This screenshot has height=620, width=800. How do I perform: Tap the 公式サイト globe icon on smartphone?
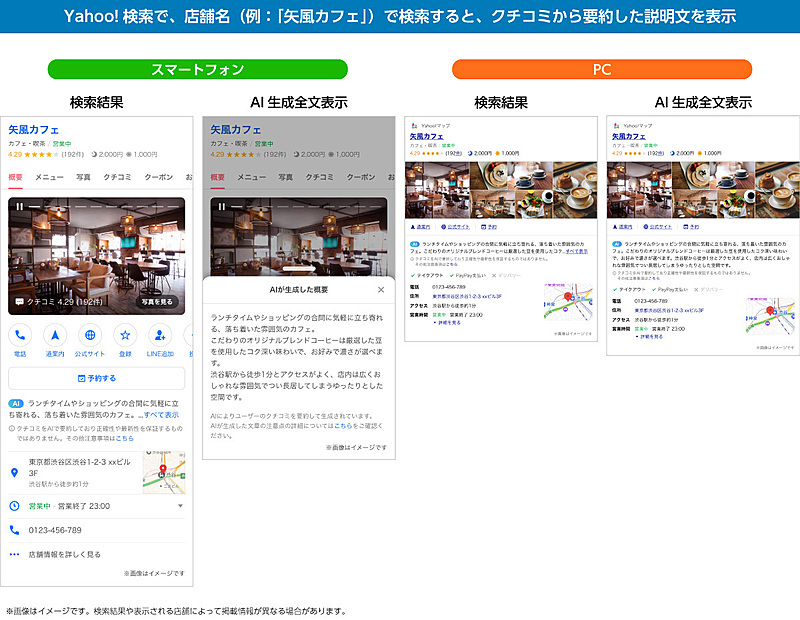coord(90,335)
